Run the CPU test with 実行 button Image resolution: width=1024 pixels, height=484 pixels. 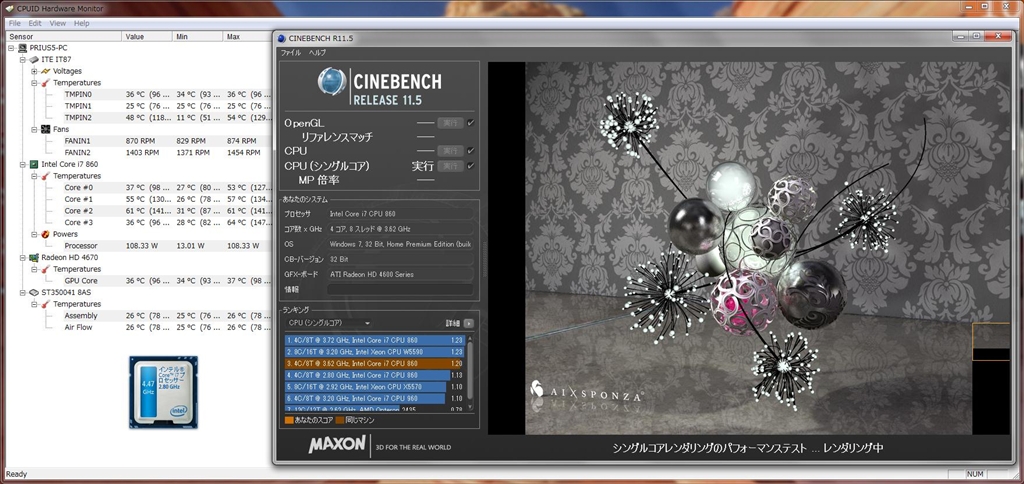coord(451,151)
